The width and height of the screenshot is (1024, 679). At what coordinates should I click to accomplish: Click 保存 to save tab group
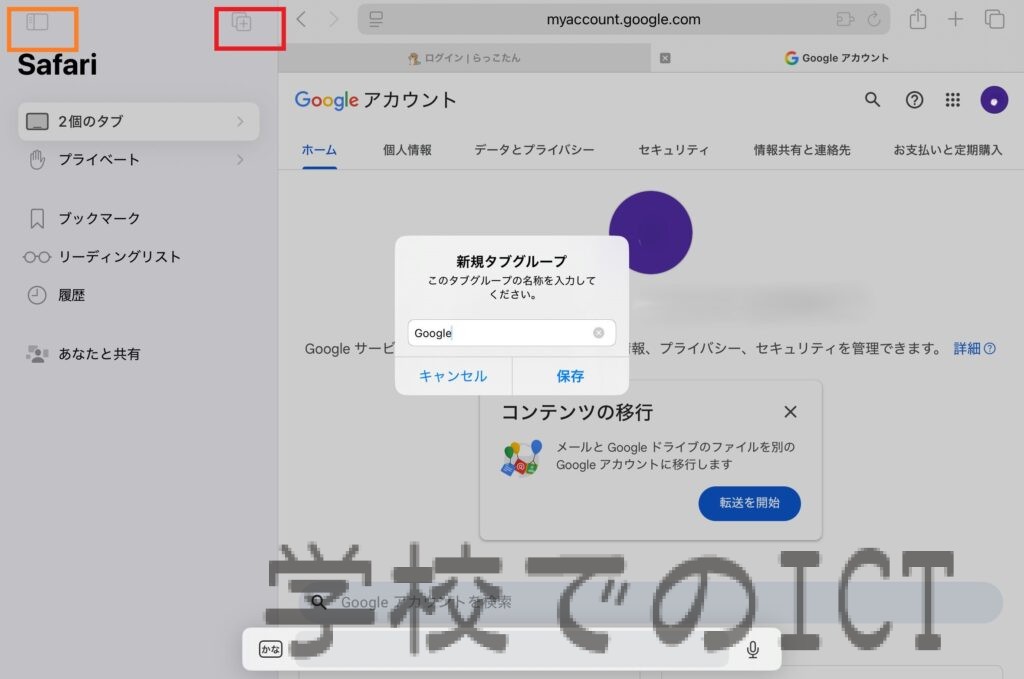click(x=570, y=376)
